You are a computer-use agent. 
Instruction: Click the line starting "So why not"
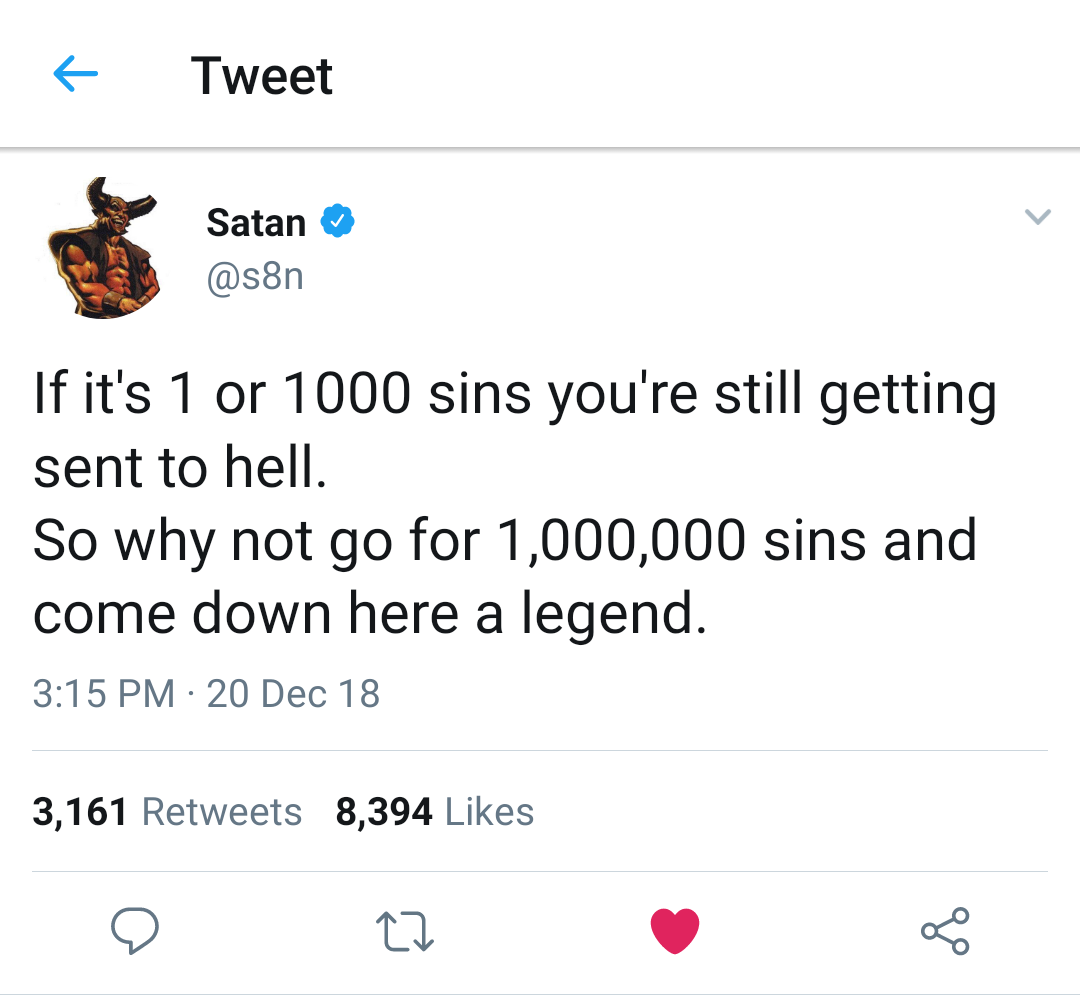pos(504,541)
